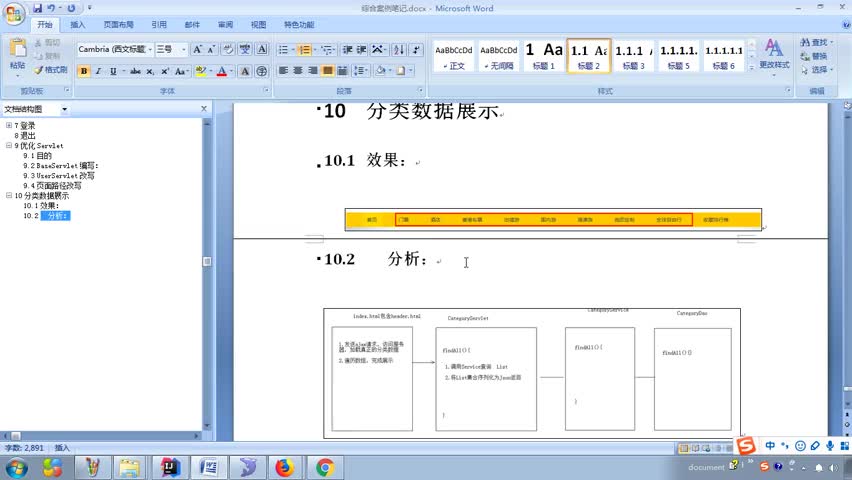852x480 pixels.
Task: Toggle bold formatting
Action: click(x=84, y=71)
